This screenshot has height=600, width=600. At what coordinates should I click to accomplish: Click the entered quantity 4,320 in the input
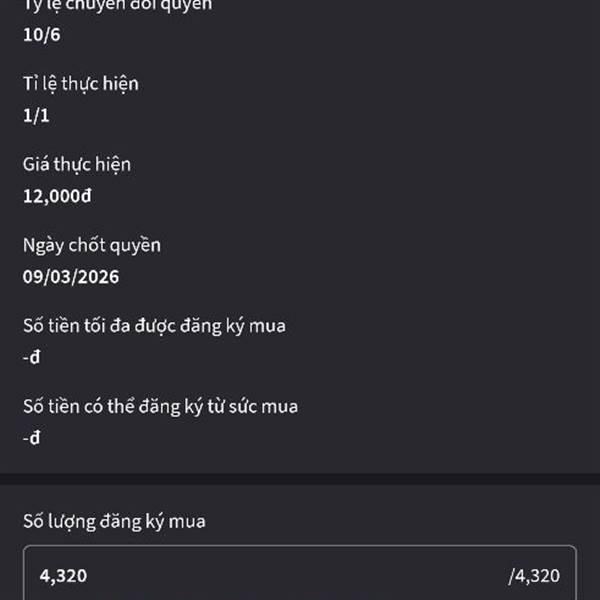point(63,576)
